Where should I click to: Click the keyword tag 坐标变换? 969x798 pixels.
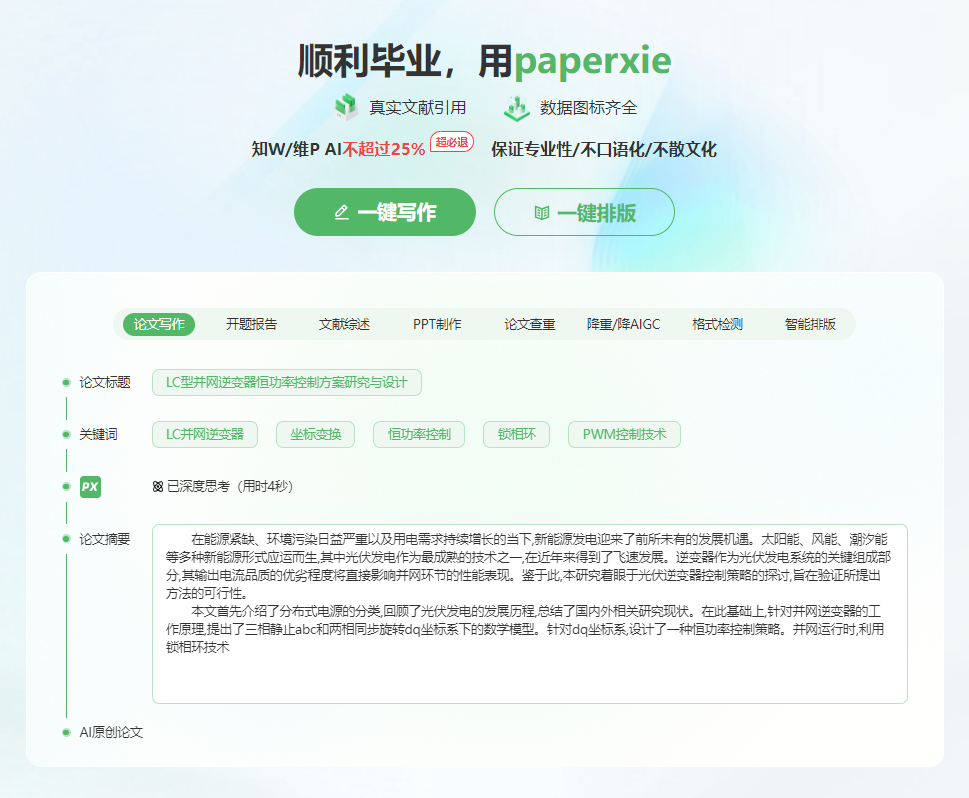(x=315, y=435)
